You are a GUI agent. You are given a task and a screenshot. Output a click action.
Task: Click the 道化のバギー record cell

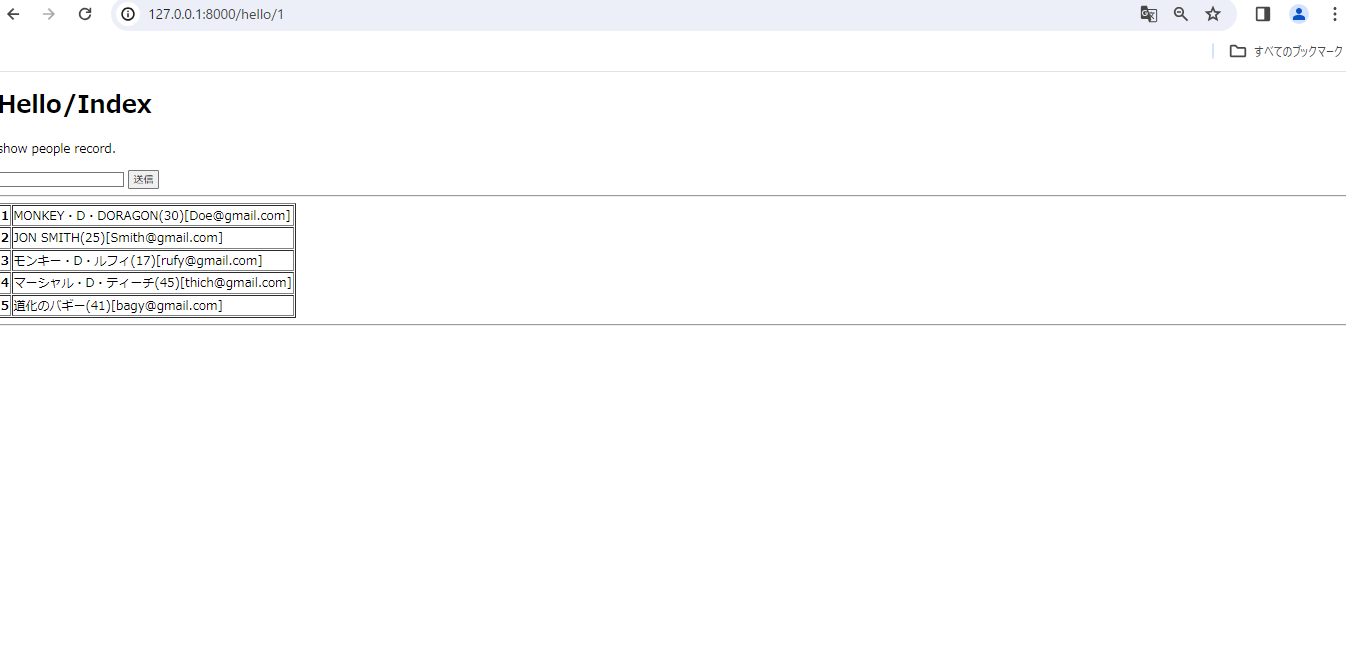(118, 306)
